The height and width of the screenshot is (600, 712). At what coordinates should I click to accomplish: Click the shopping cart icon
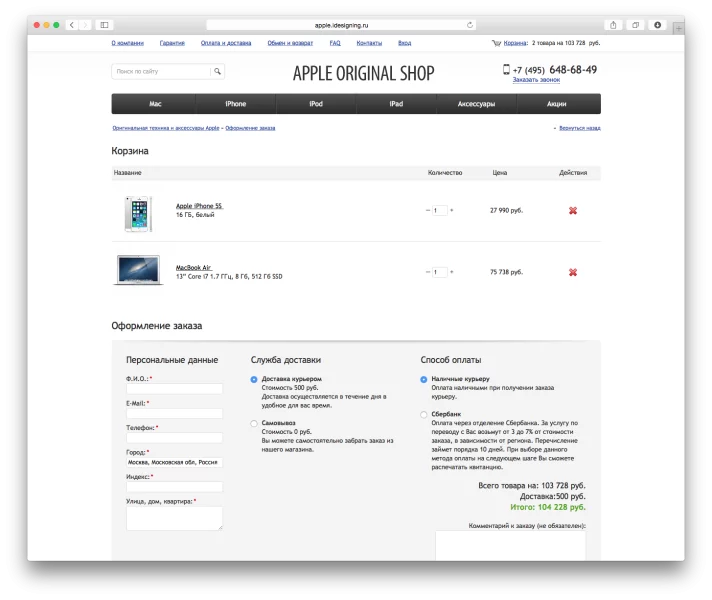click(496, 43)
